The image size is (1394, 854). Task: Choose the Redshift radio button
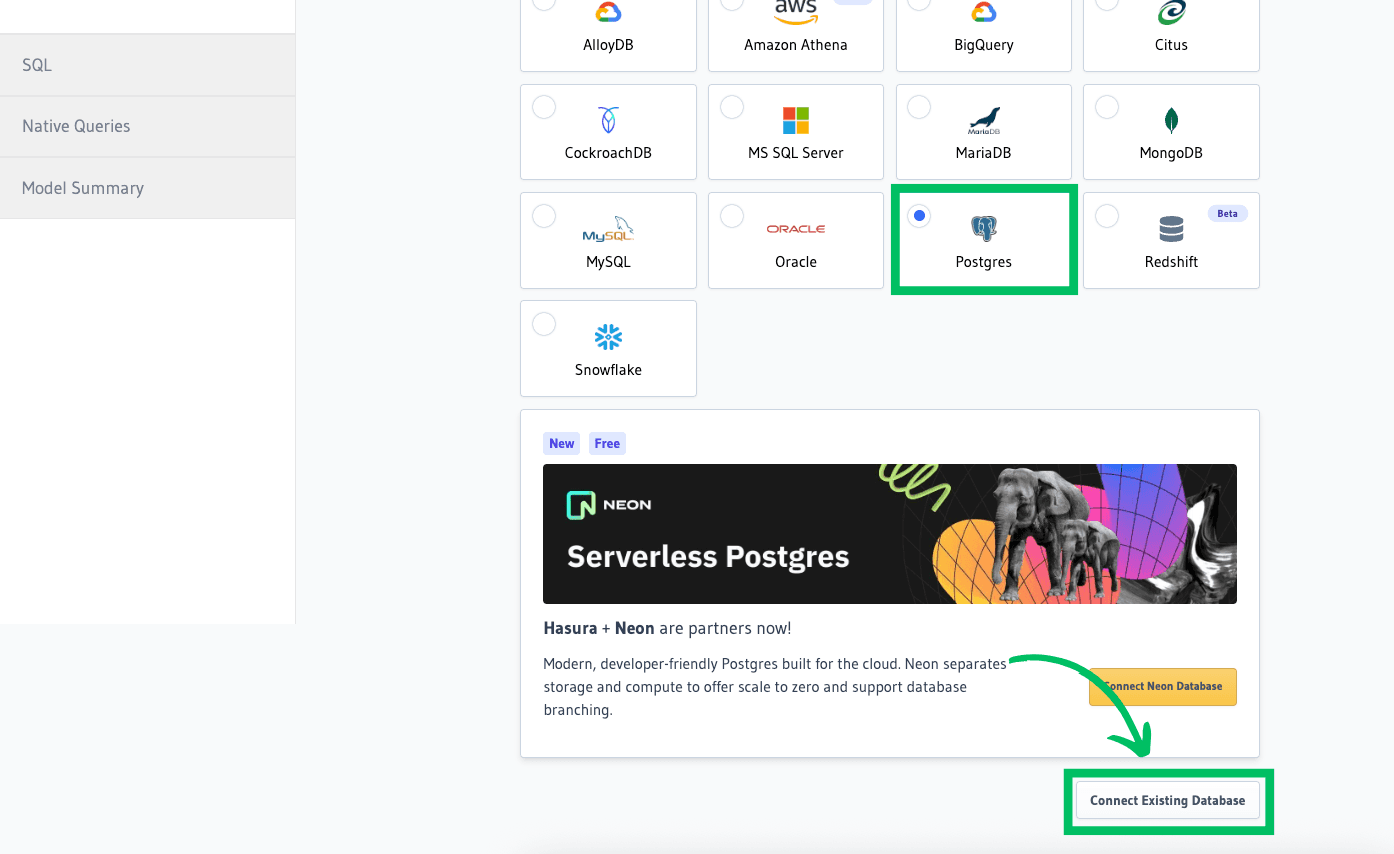(x=1106, y=215)
